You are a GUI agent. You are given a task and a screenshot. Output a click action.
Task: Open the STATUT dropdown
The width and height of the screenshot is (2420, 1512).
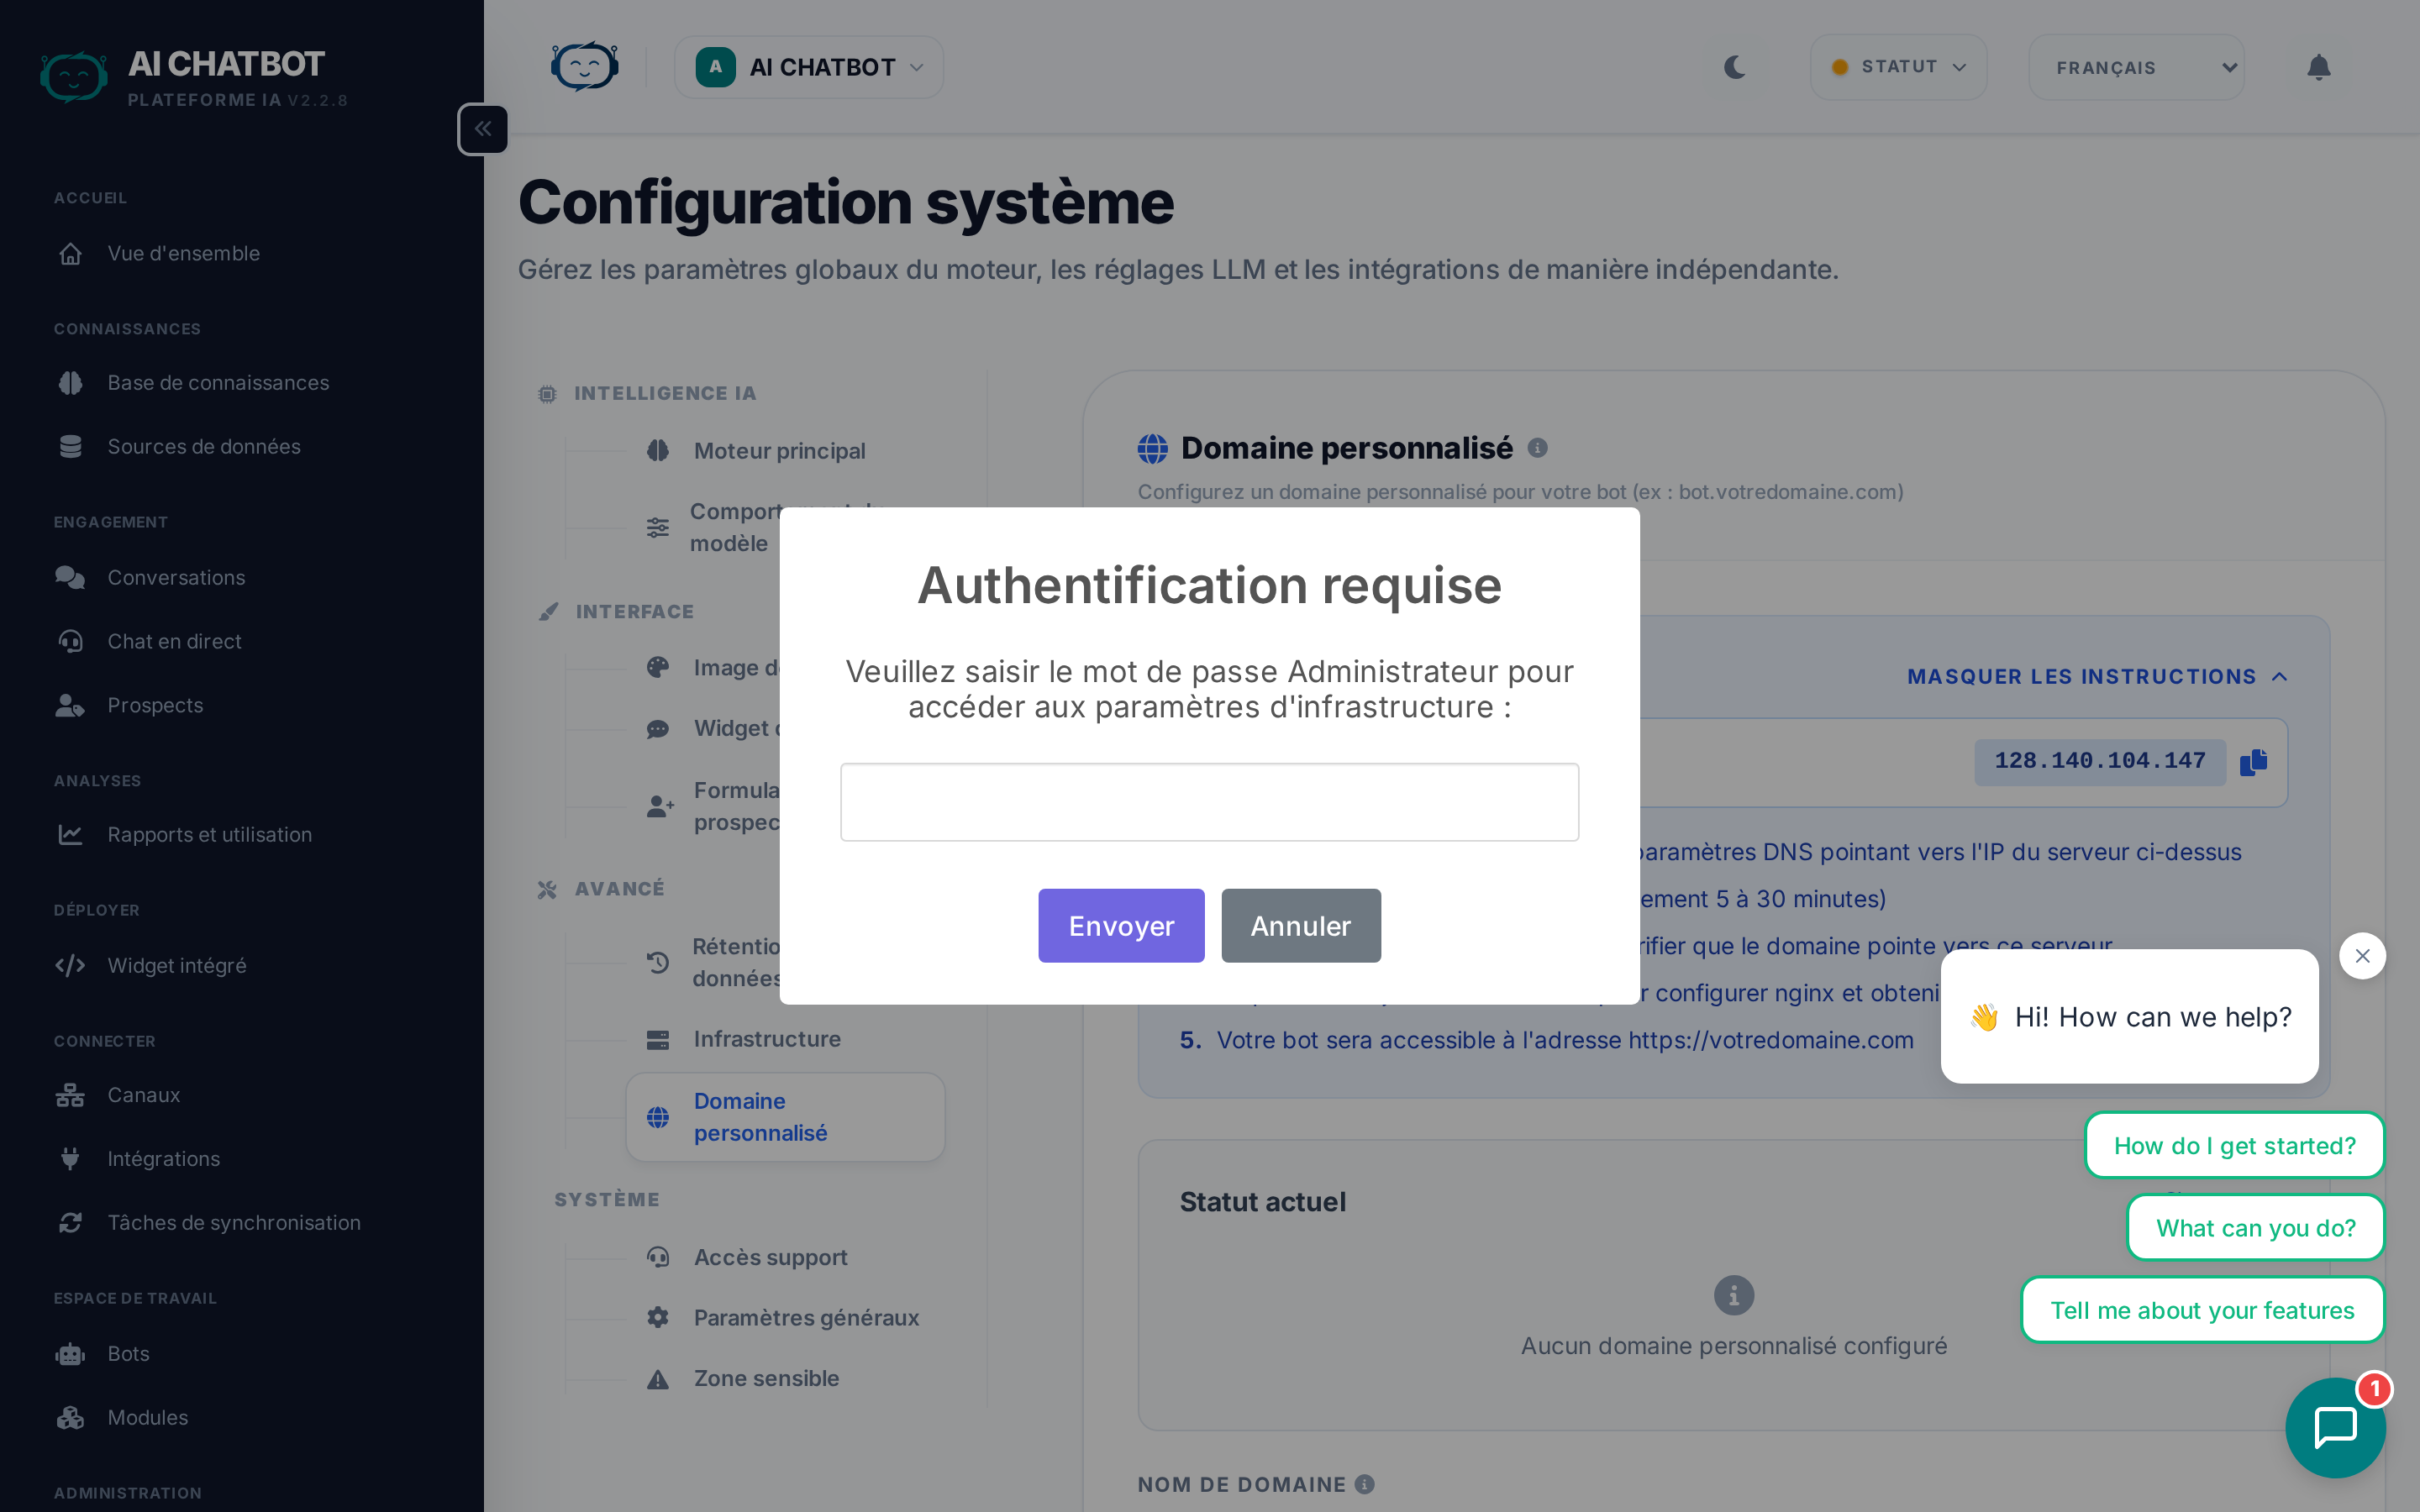[1897, 67]
